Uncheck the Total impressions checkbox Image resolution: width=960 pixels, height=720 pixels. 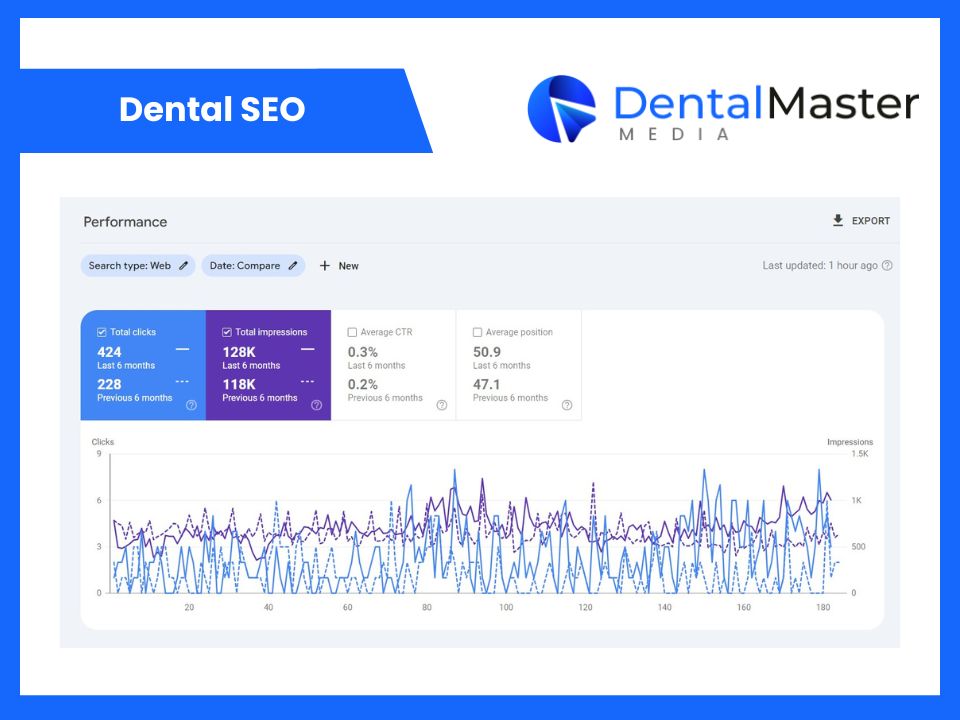(x=227, y=332)
